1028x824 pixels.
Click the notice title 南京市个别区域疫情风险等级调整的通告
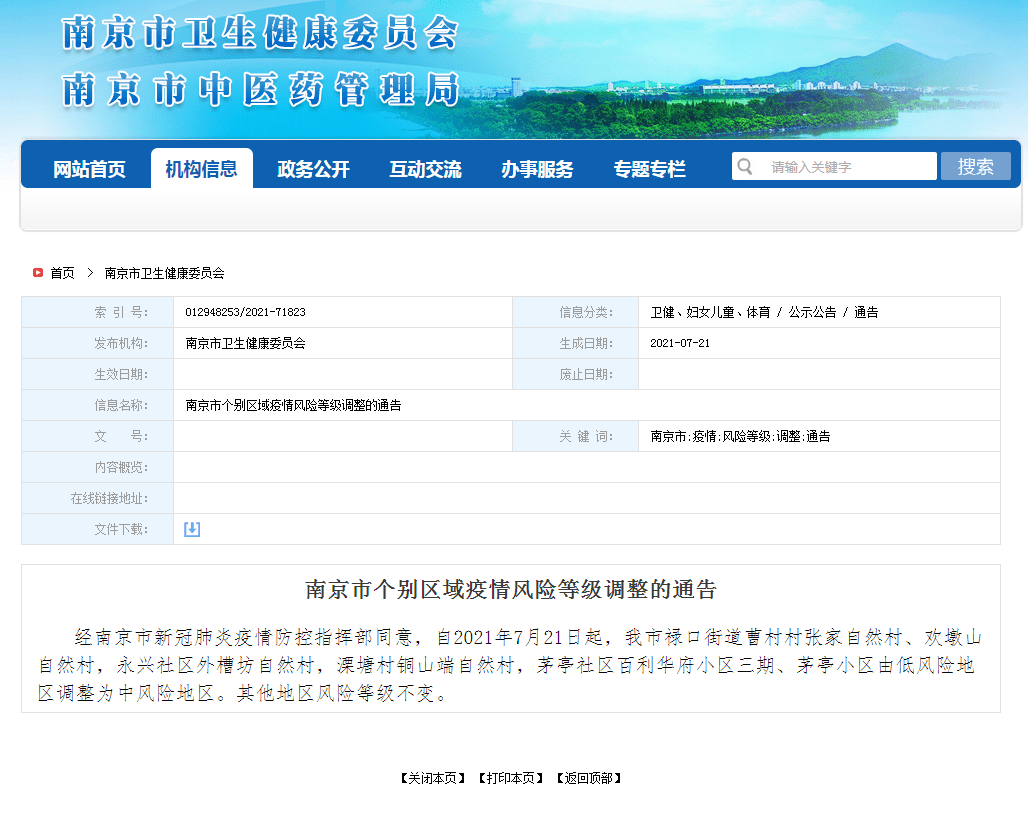click(514, 588)
